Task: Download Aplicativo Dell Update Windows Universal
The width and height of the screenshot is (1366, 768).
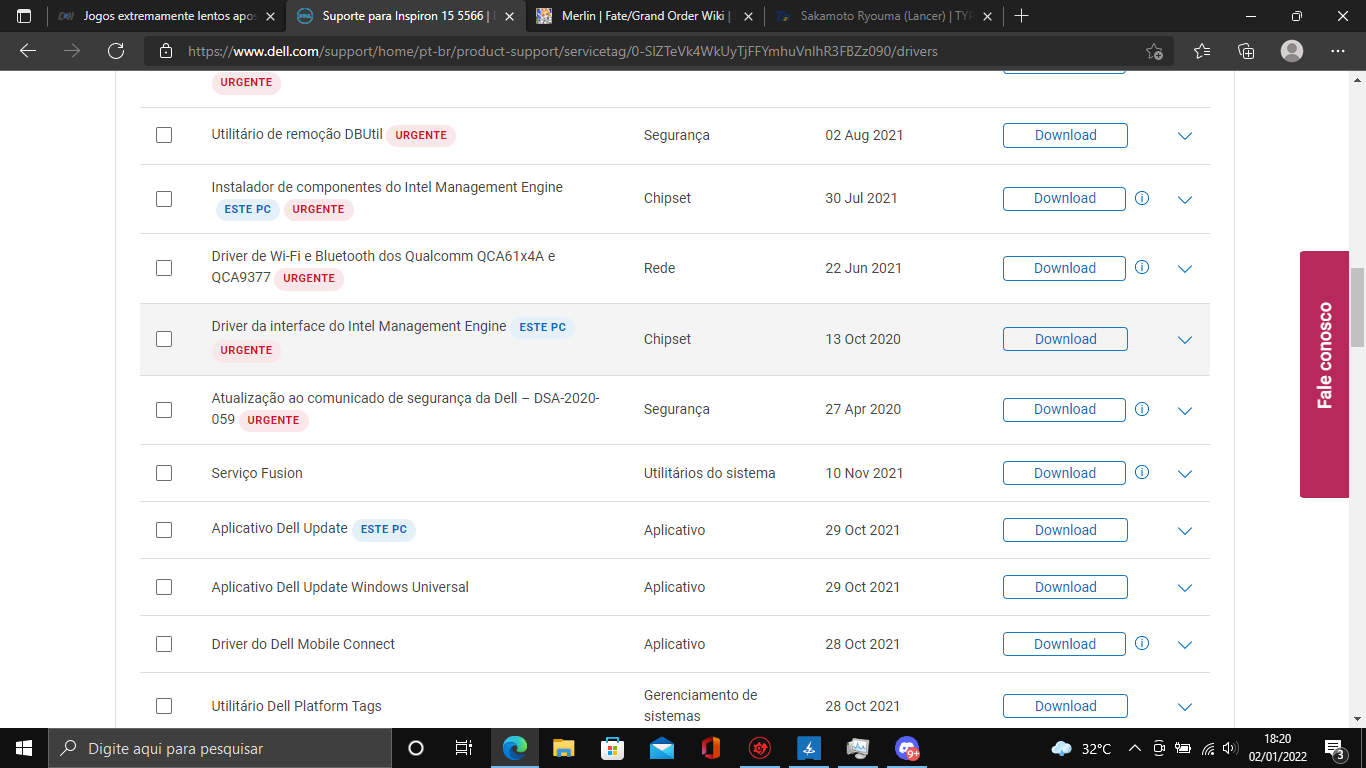Action: tap(1065, 587)
